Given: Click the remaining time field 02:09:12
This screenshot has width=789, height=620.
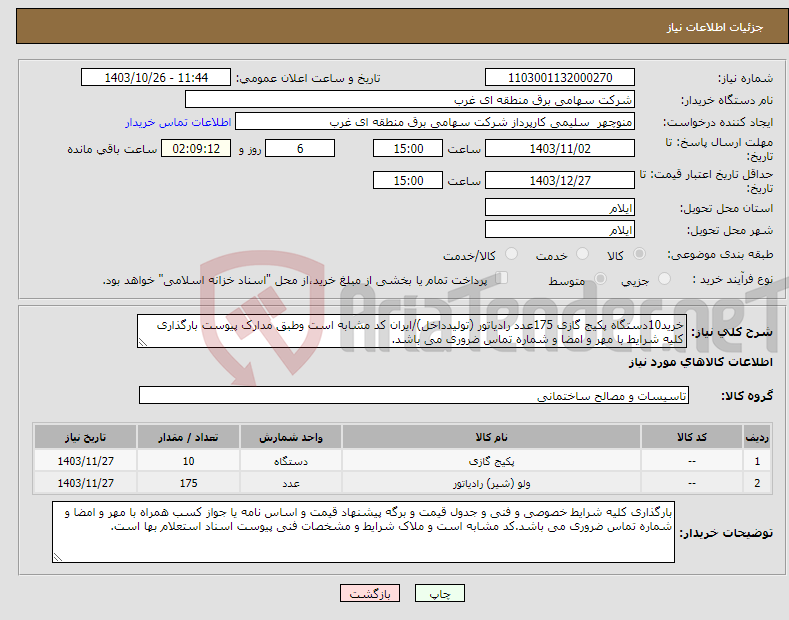Looking at the screenshot, I should click(x=196, y=148).
